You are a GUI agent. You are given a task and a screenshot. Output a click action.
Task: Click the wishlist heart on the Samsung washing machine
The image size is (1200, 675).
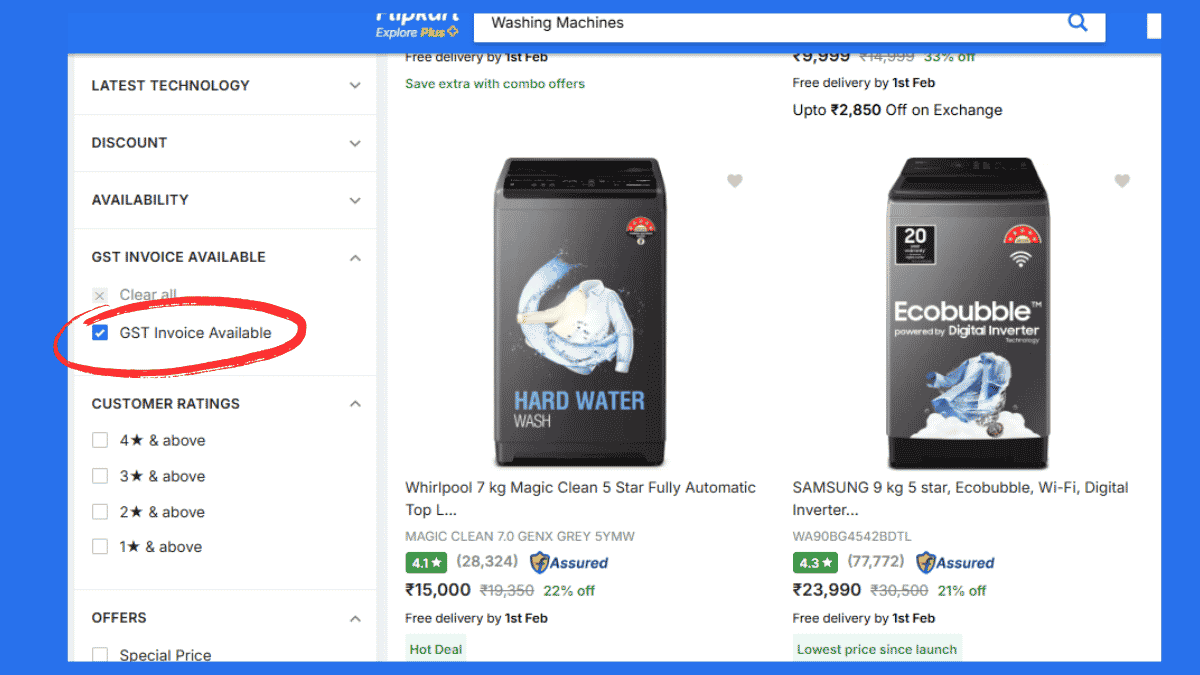(x=1121, y=181)
